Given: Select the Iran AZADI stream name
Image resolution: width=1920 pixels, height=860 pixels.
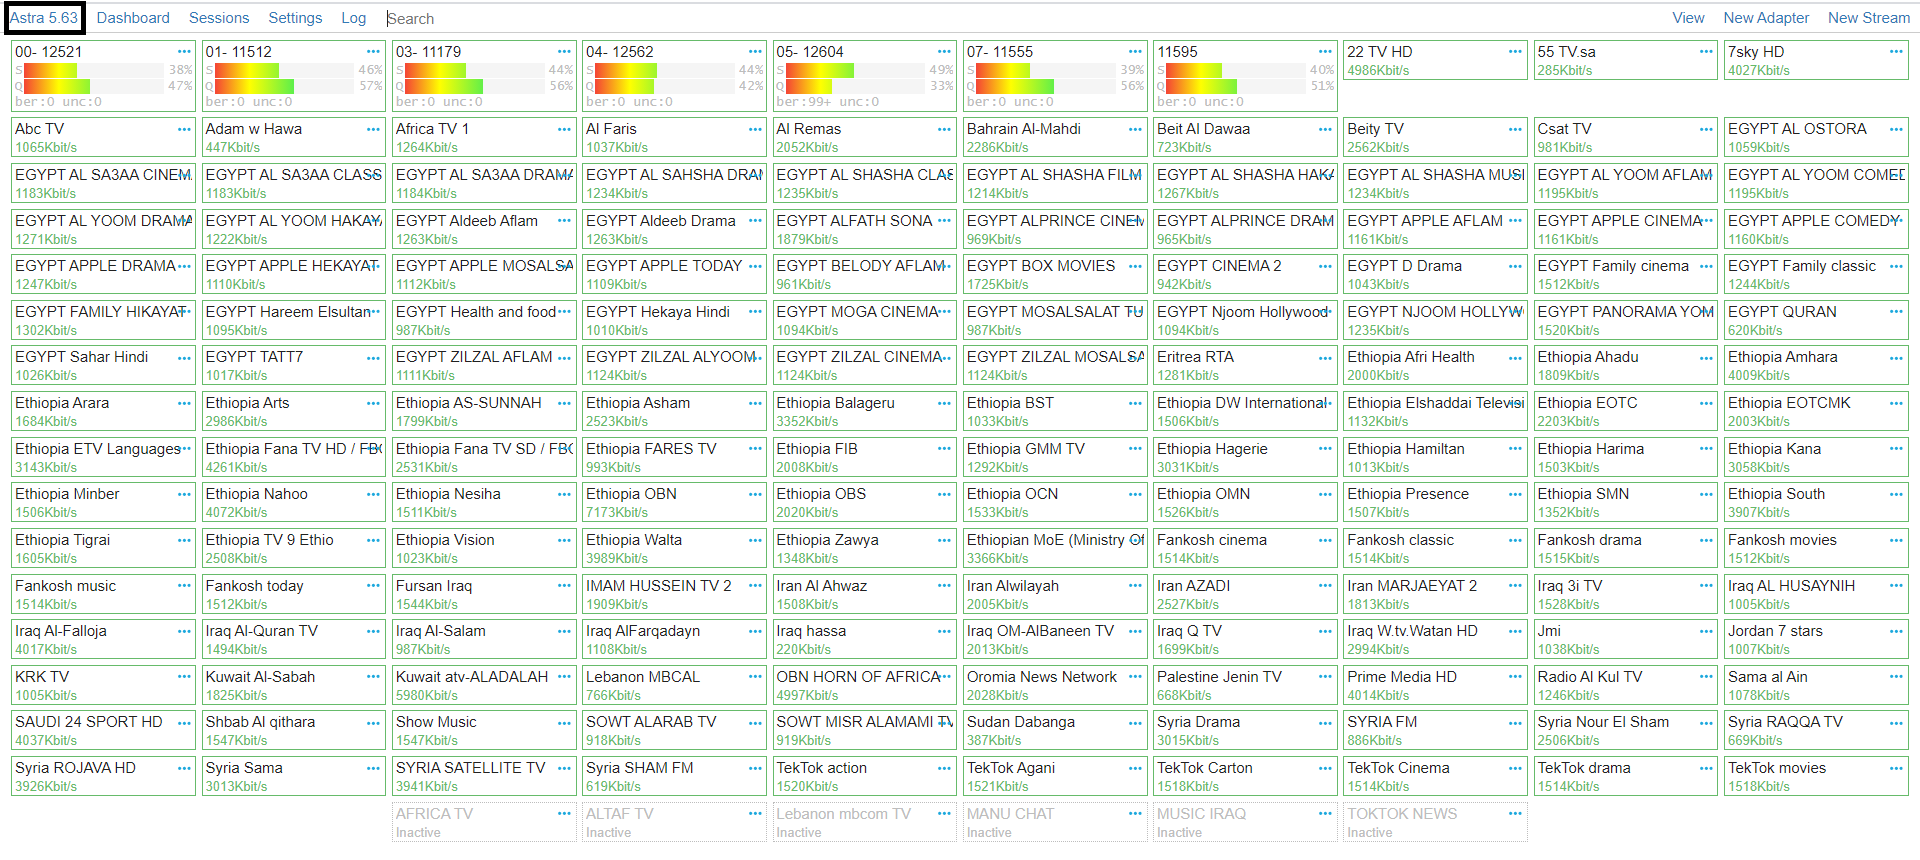Looking at the screenshot, I should (x=1193, y=586).
